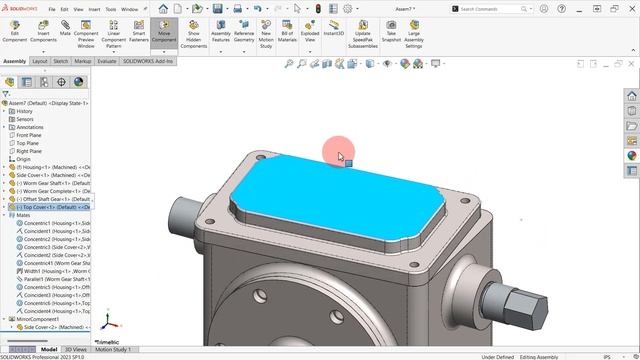The height and width of the screenshot is (360, 640).
Task: Open Component Preview Window
Action: (86, 34)
